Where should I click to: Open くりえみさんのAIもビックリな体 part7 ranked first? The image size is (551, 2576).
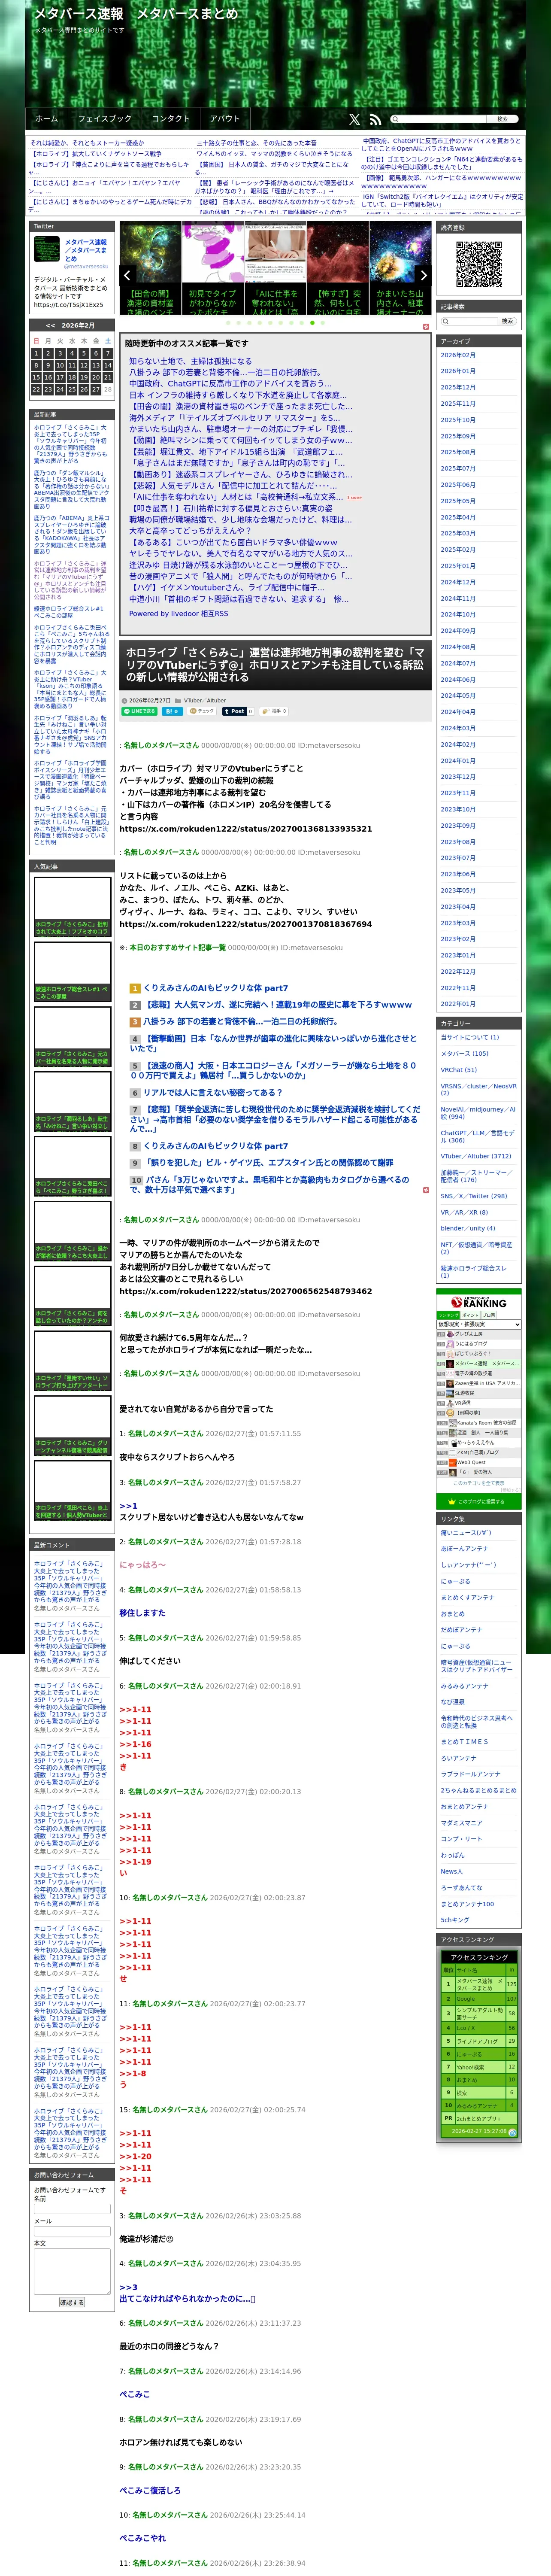[x=215, y=988]
